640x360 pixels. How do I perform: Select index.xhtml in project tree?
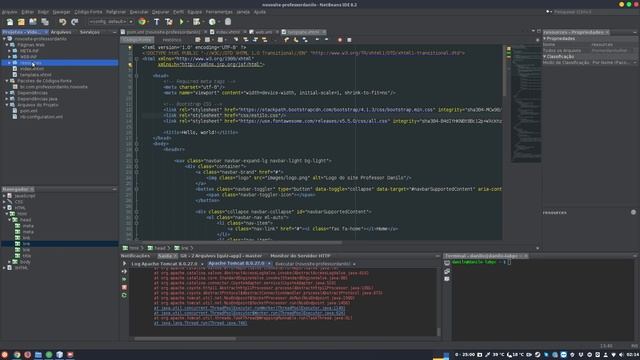coord(32,69)
